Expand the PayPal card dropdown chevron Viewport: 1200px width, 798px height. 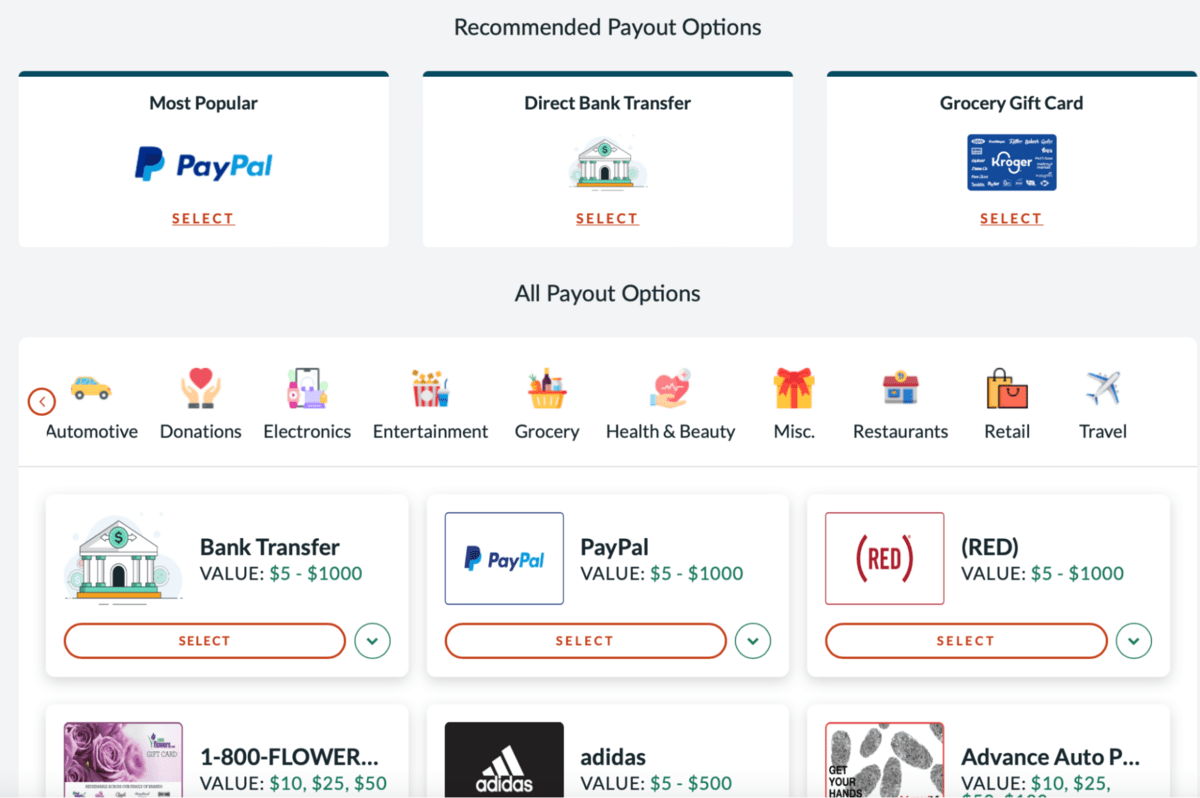pyautogui.click(x=753, y=641)
